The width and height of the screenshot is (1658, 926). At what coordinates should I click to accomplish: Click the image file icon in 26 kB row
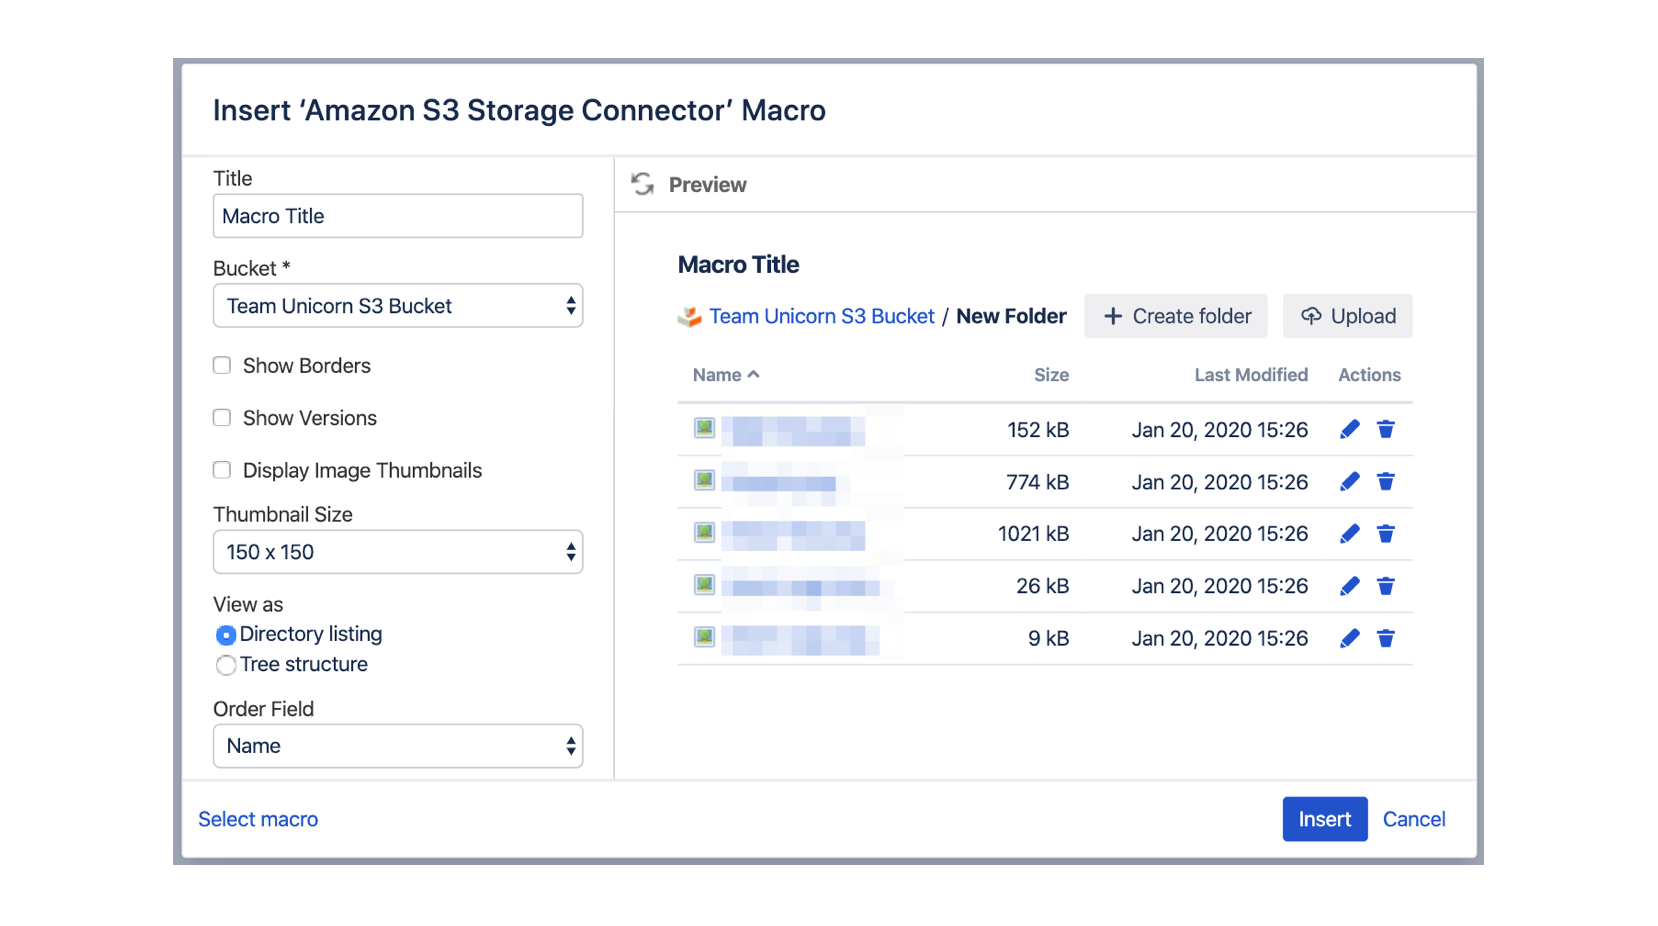pos(704,584)
